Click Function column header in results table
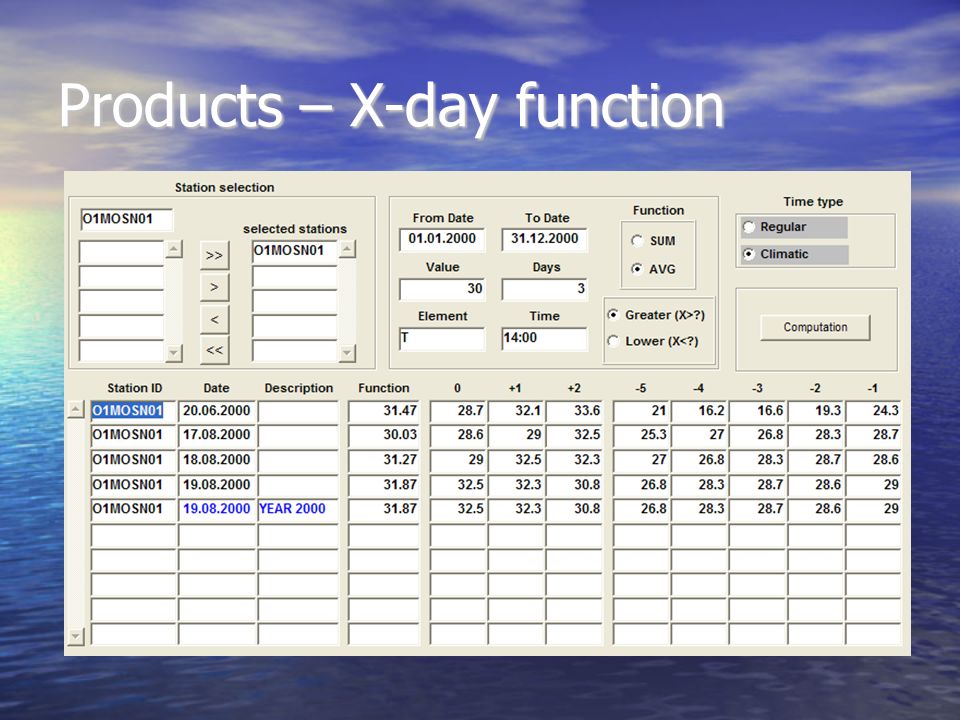Screen dimensions: 960x720 click(x=384, y=388)
